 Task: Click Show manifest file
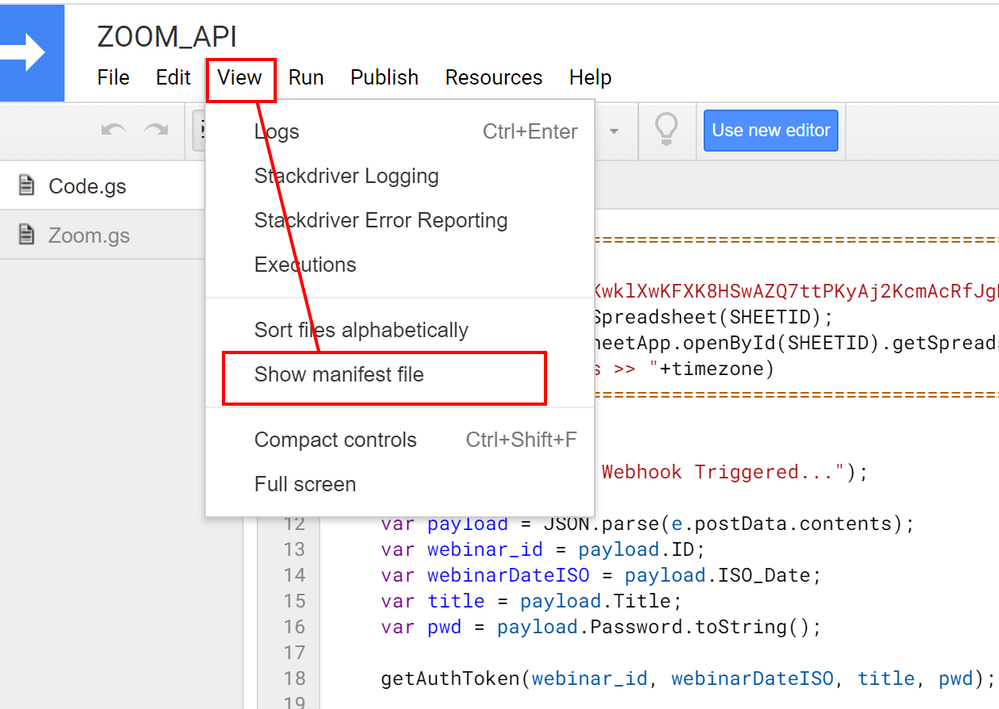400,375
